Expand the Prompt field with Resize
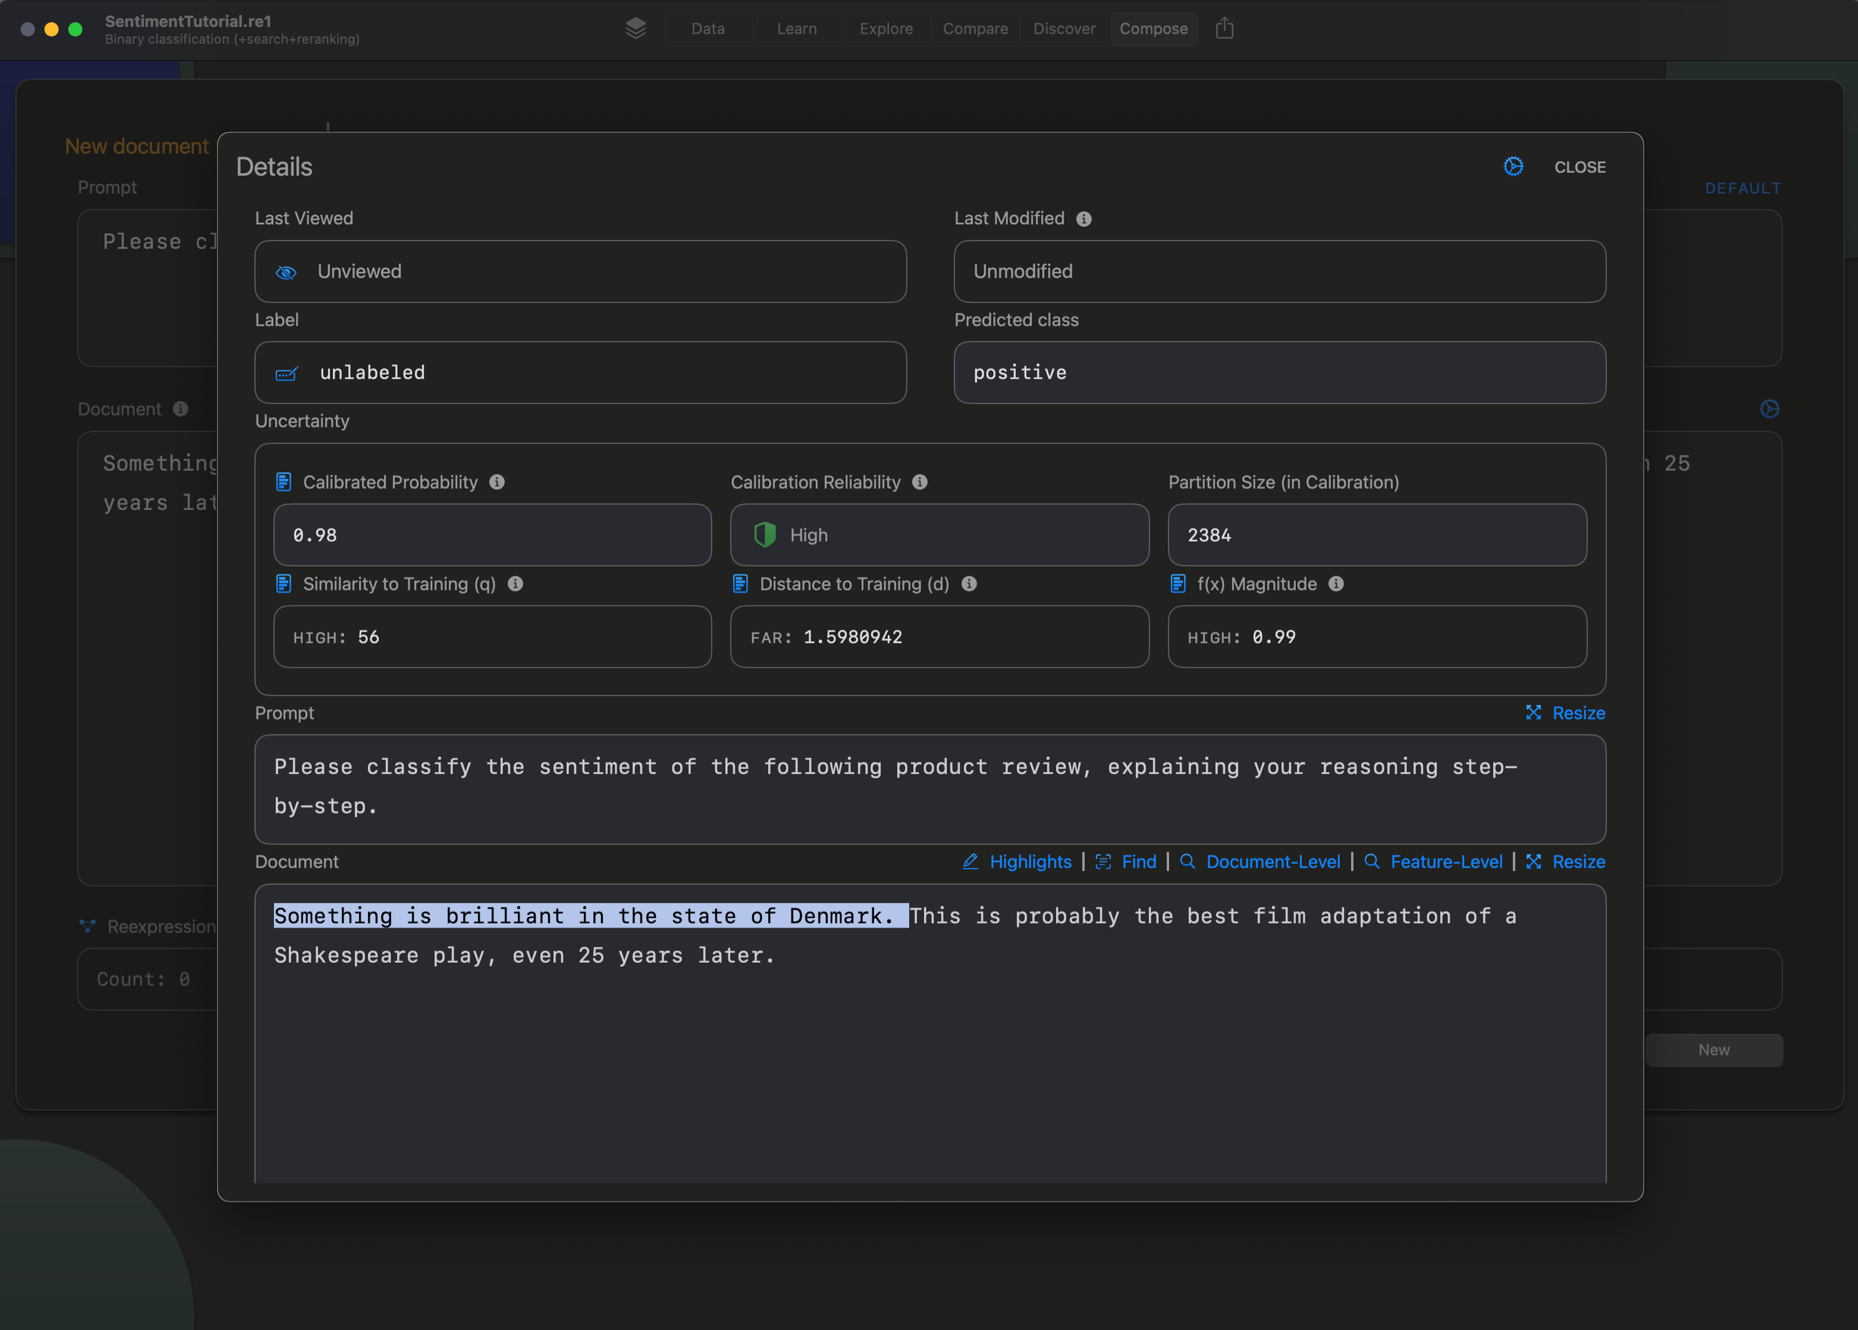1858x1330 pixels. [x=1565, y=713]
